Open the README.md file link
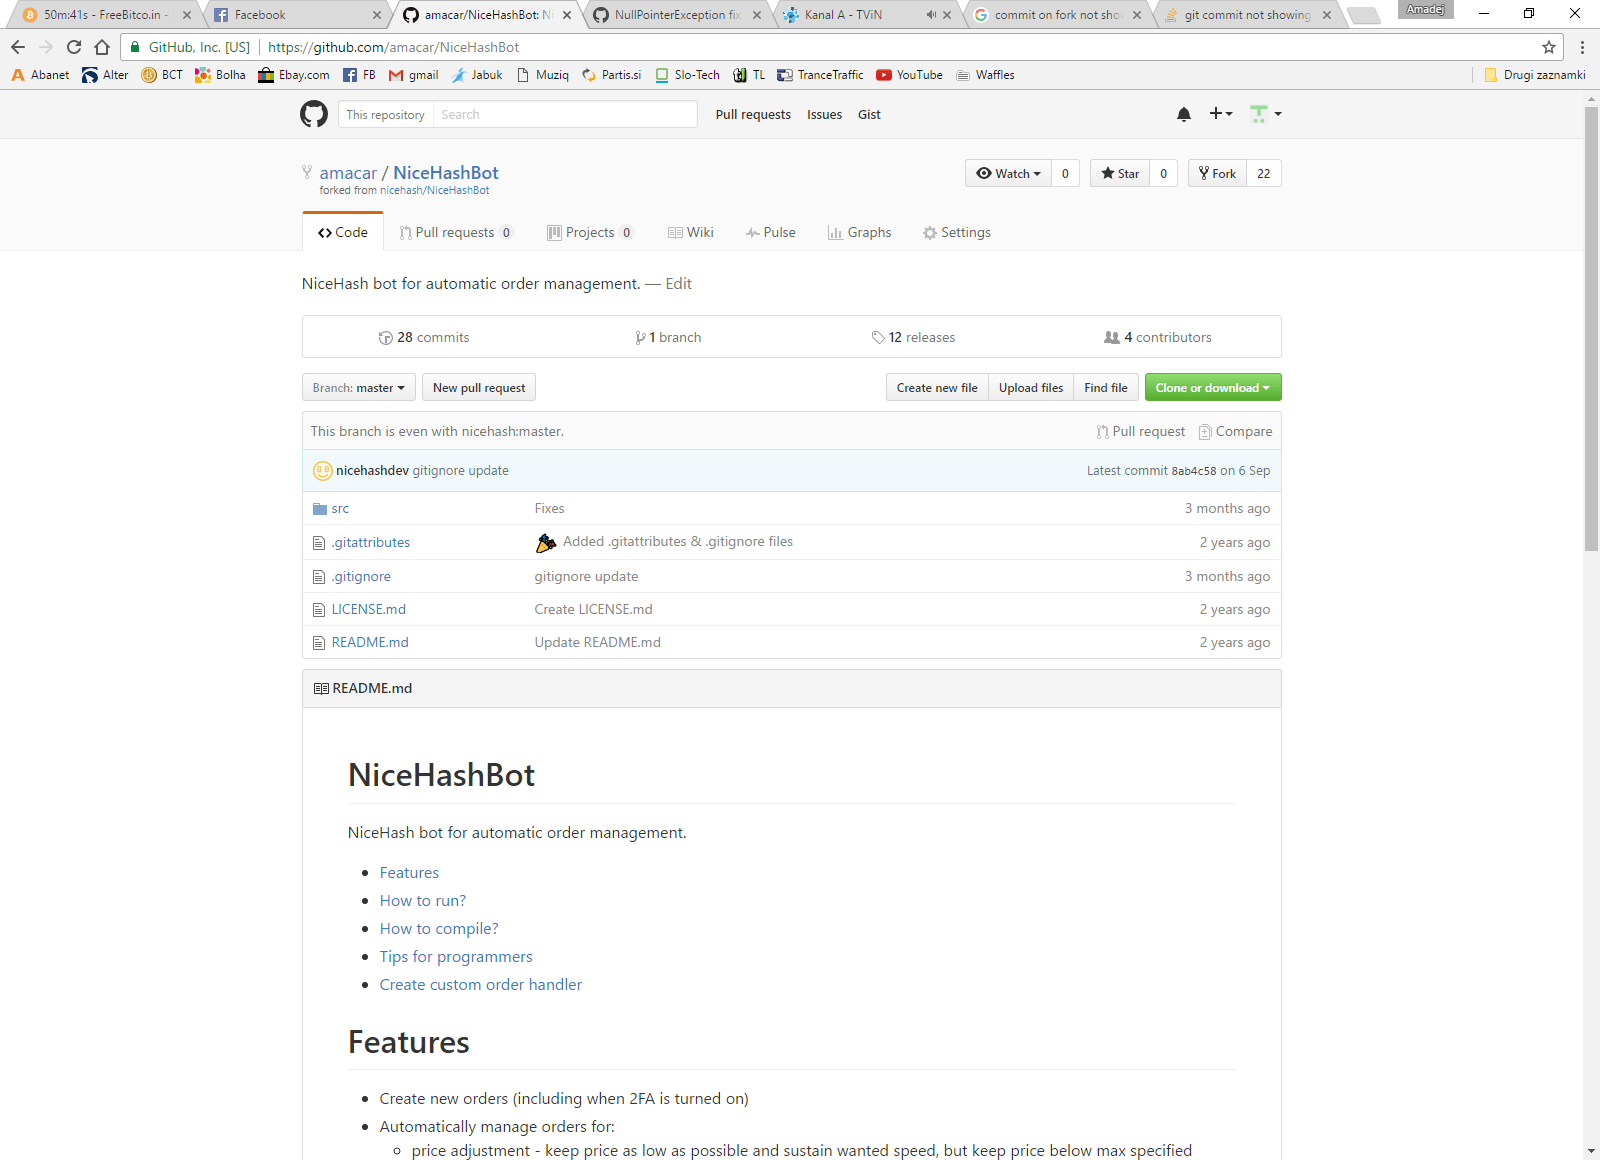Viewport: 1600px width, 1160px height. point(370,643)
